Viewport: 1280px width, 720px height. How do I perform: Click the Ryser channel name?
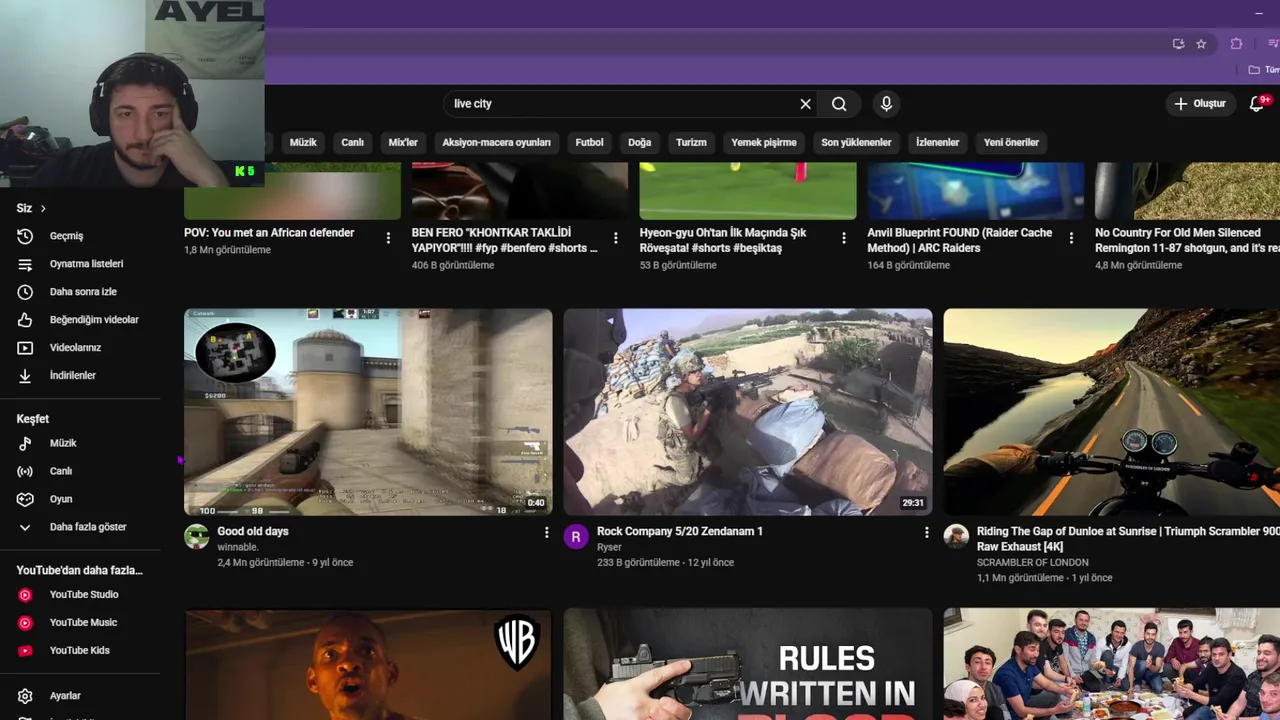pos(609,547)
